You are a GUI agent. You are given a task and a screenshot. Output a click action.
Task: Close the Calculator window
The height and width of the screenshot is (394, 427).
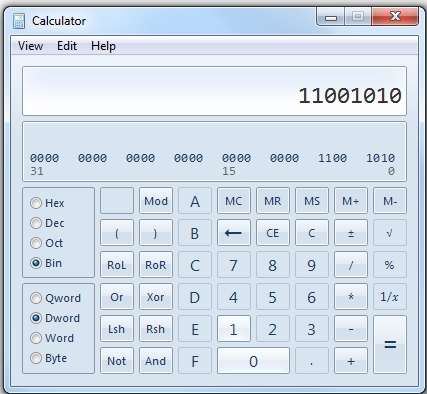click(x=395, y=16)
